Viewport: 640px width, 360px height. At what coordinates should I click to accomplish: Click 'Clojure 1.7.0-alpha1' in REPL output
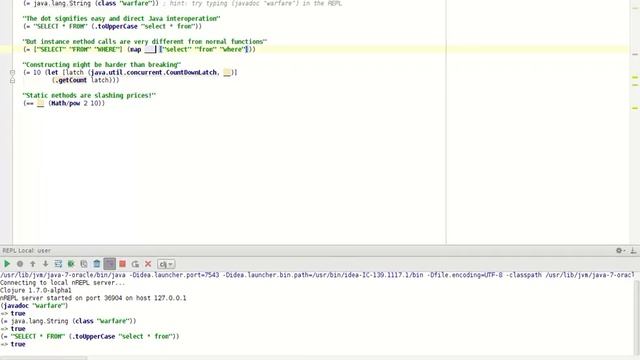point(36,290)
